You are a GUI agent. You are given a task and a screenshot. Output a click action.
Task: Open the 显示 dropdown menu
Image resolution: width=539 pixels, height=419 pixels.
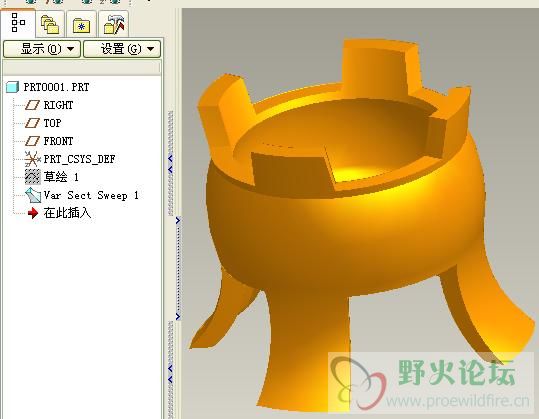coord(42,49)
